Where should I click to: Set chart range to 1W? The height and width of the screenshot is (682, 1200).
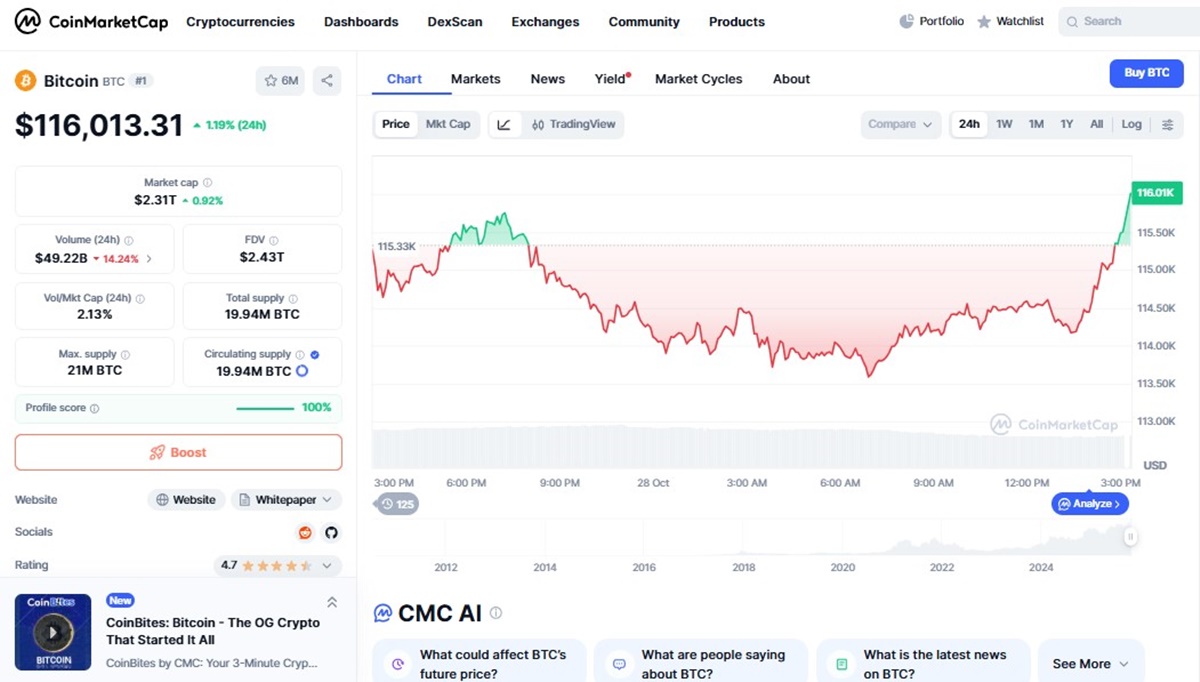tap(1004, 124)
